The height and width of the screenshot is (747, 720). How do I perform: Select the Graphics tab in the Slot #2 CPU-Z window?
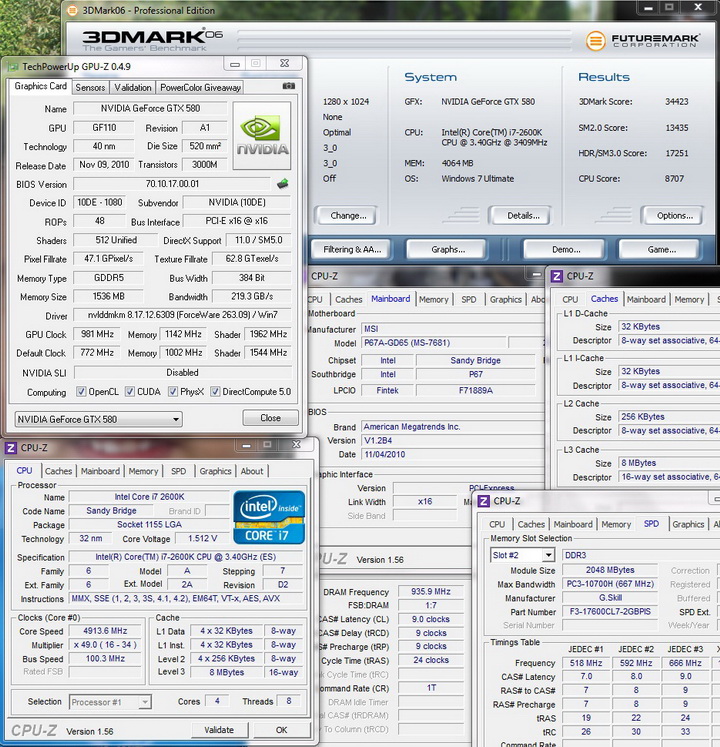click(688, 525)
